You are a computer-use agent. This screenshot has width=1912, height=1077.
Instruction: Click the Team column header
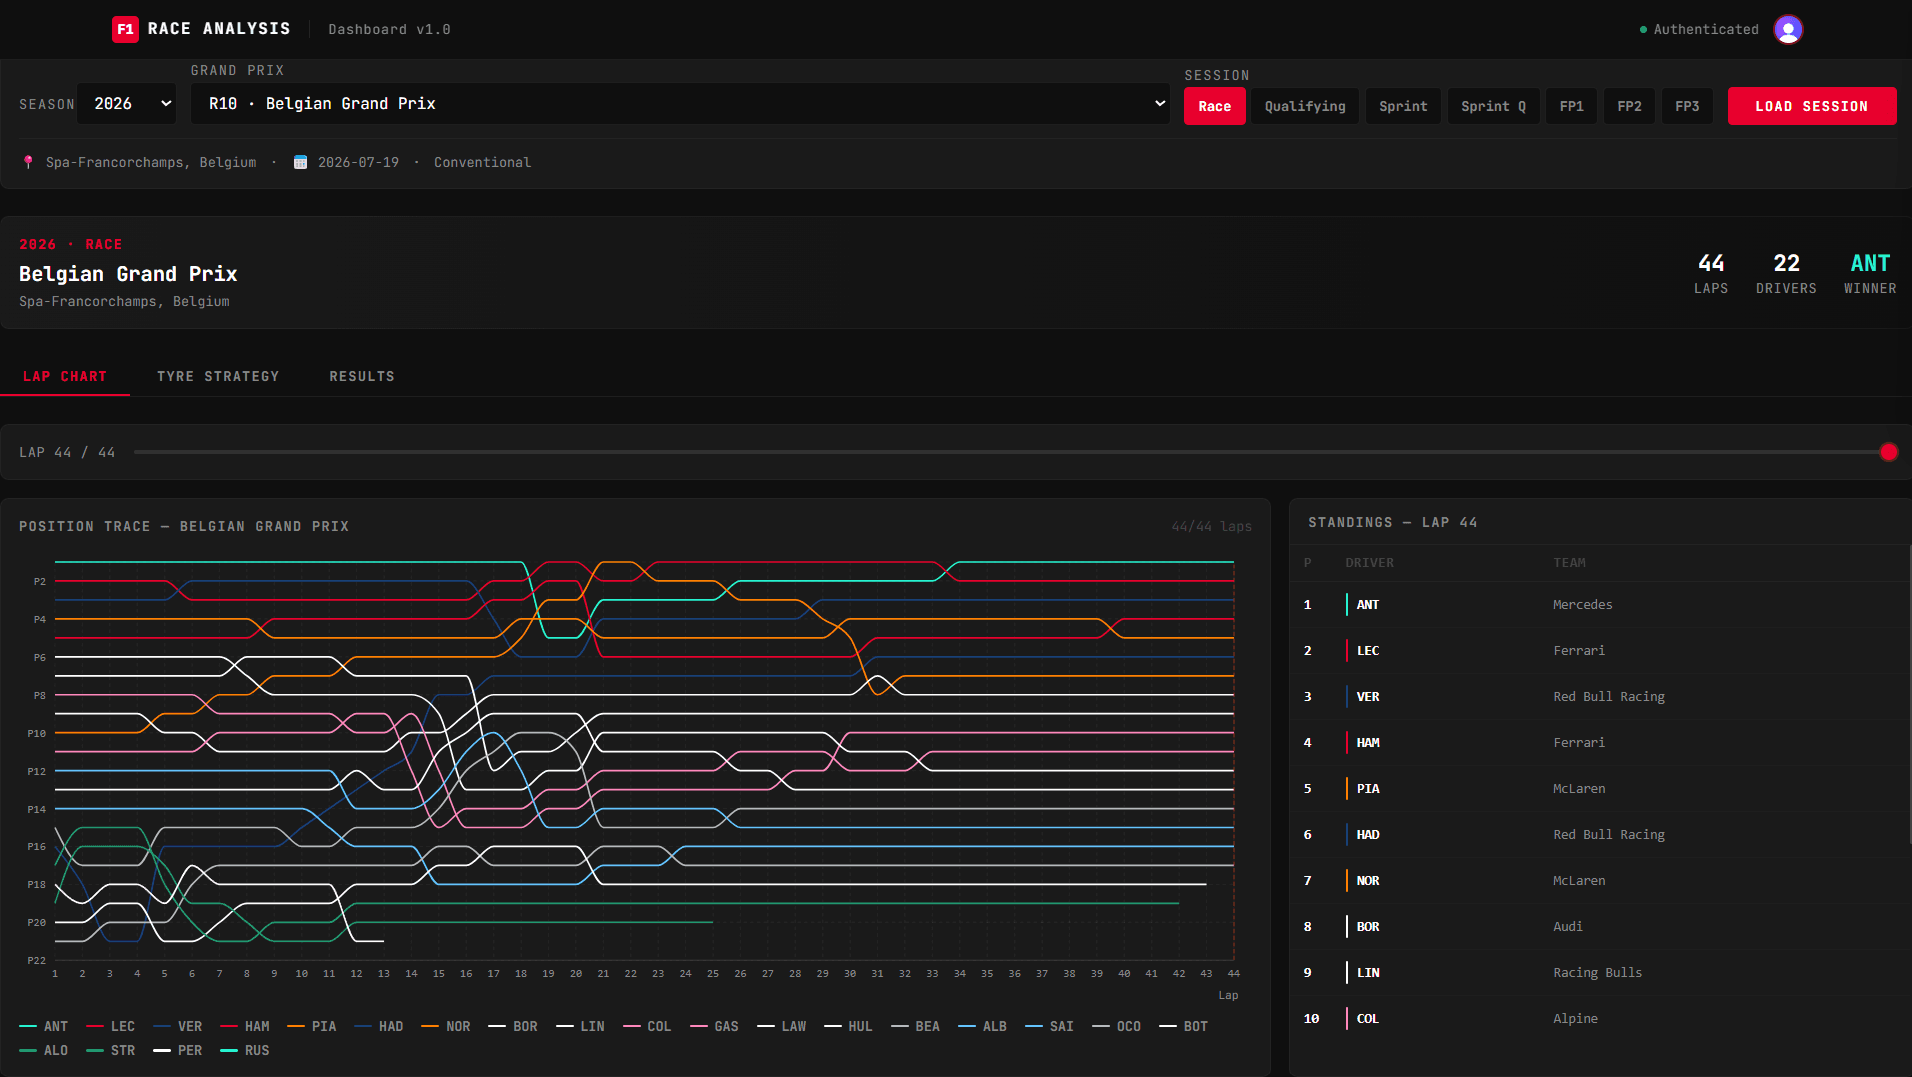coord(1569,563)
